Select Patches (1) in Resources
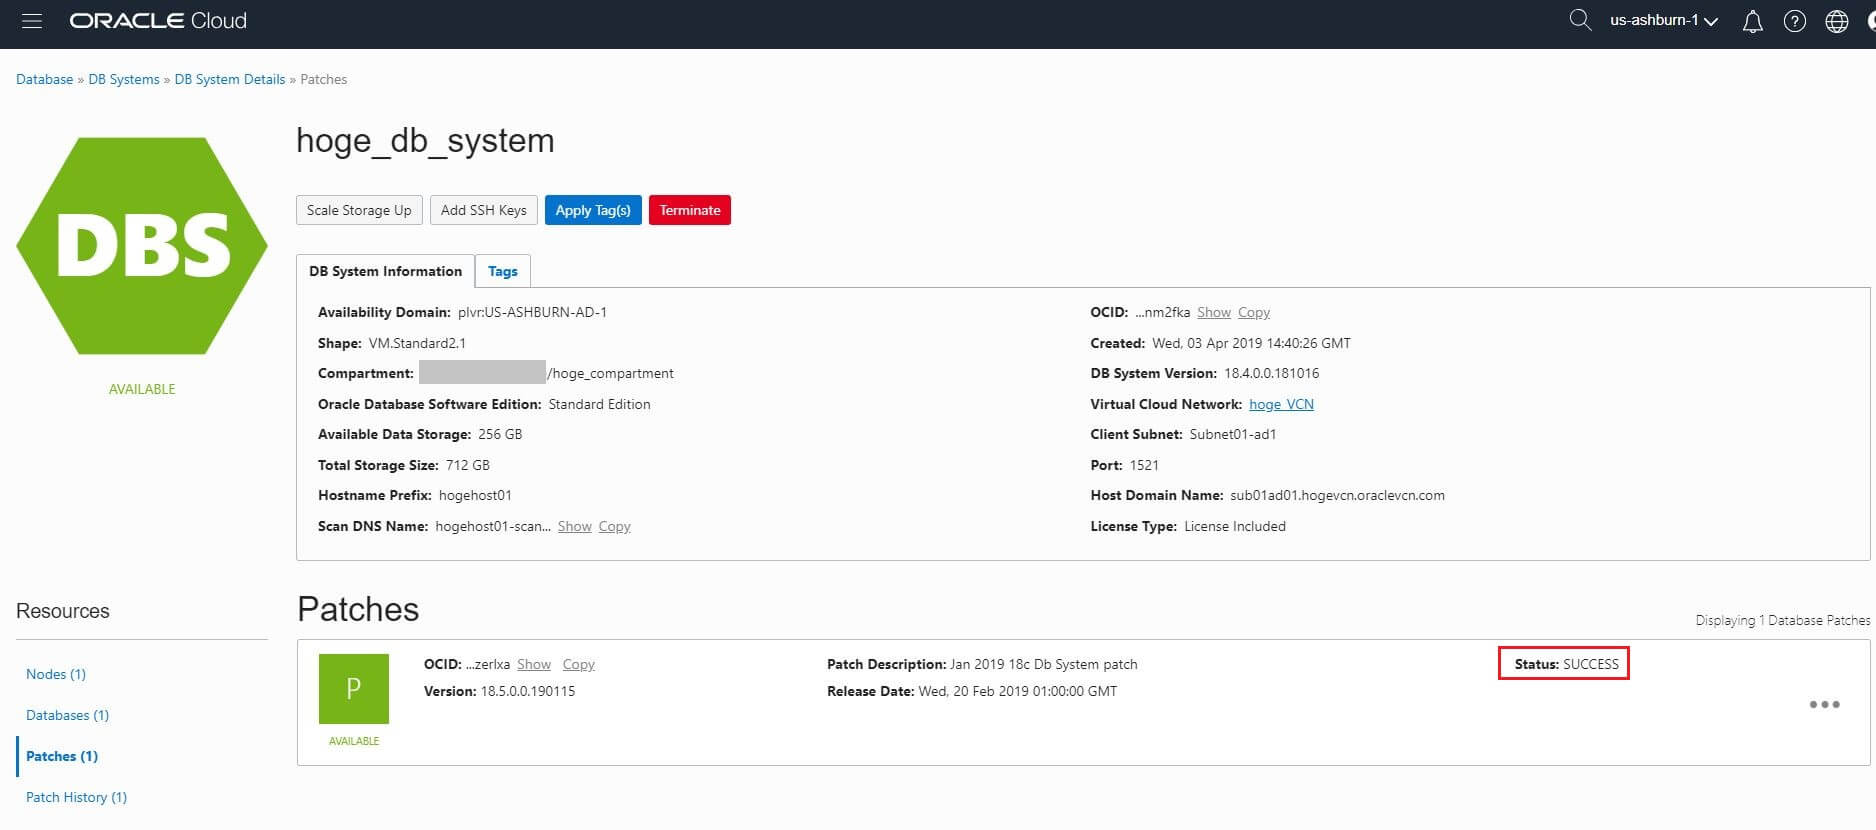This screenshot has width=1876, height=830. tap(62, 756)
